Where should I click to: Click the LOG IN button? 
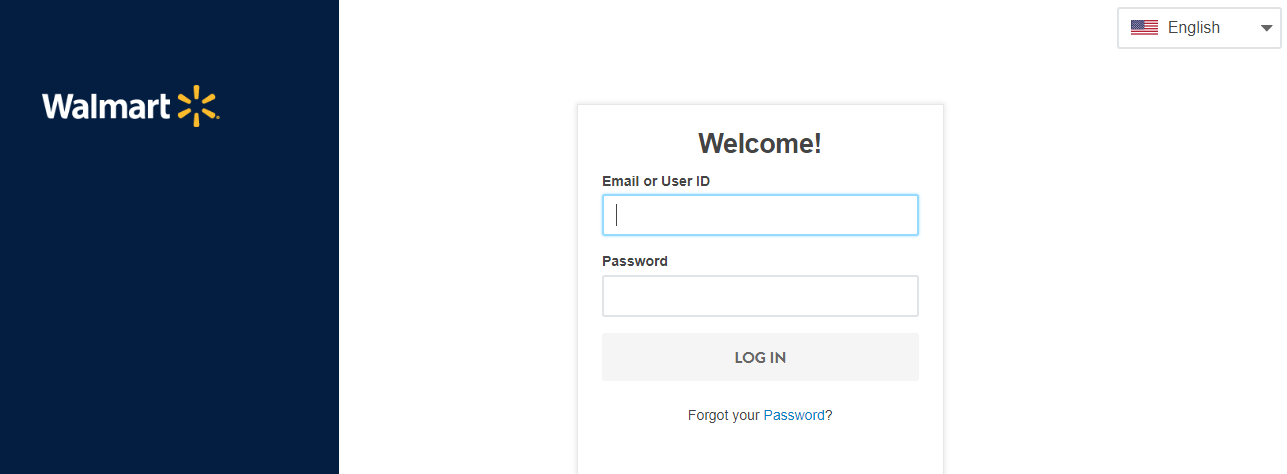pyautogui.click(x=760, y=357)
